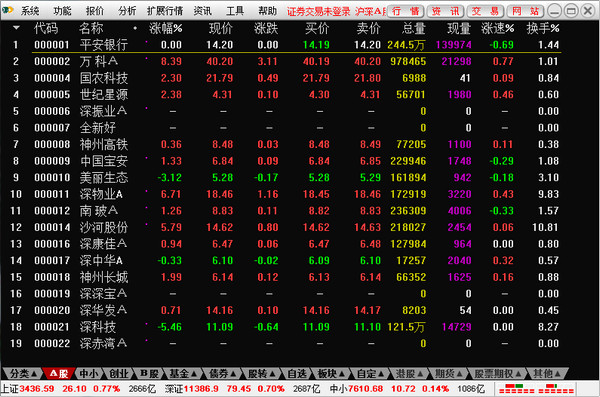Expand the 板块 tab menu
Viewport: 600px width, 397px height.
coord(331,373)
